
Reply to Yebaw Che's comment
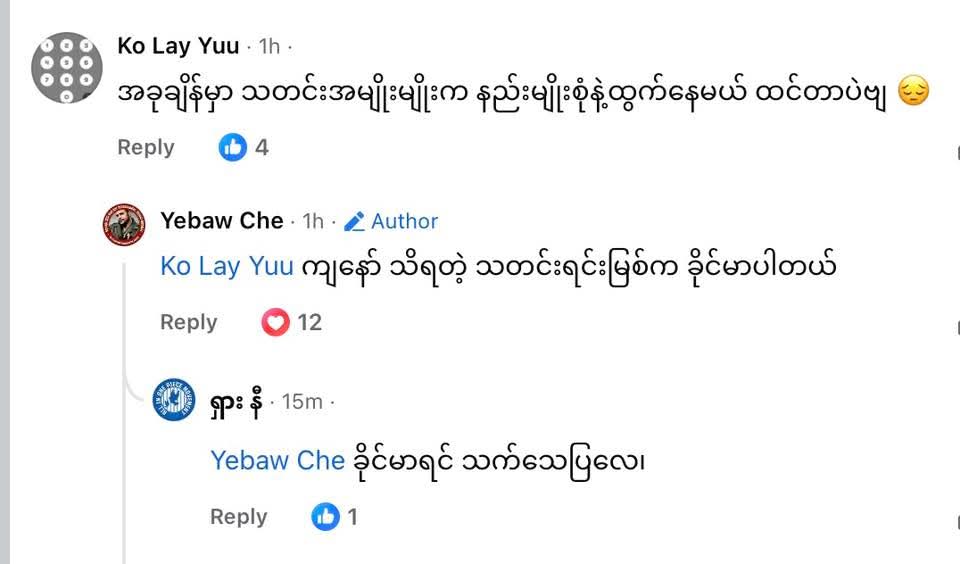point(189,322)
